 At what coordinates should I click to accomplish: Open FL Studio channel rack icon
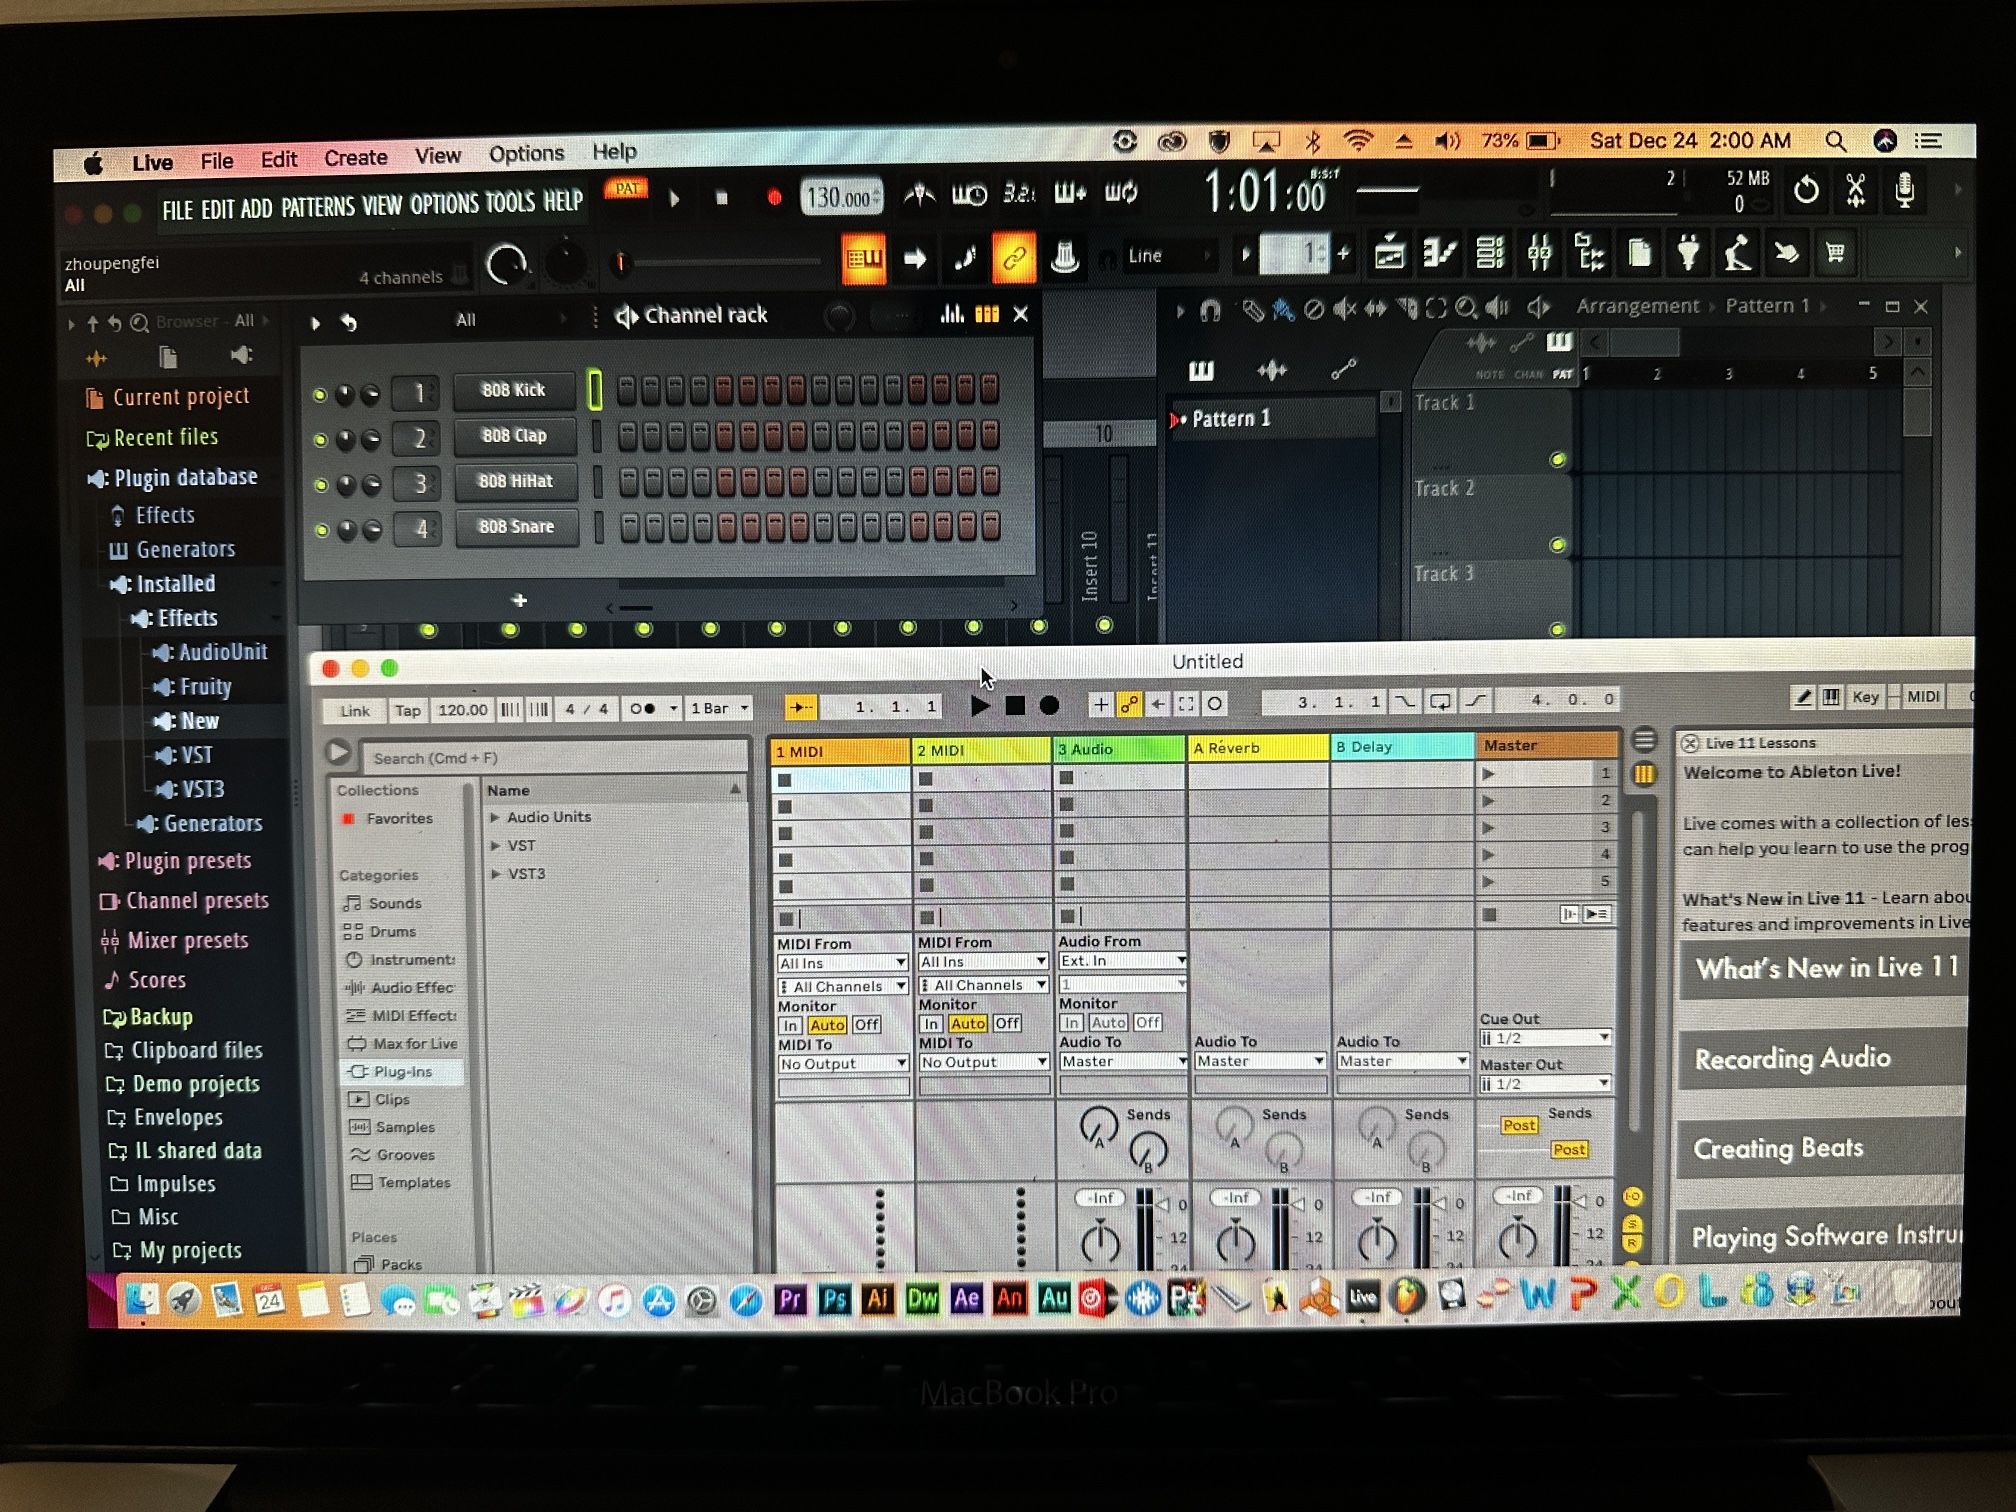pyautogui.click(x=1489, y=253)
